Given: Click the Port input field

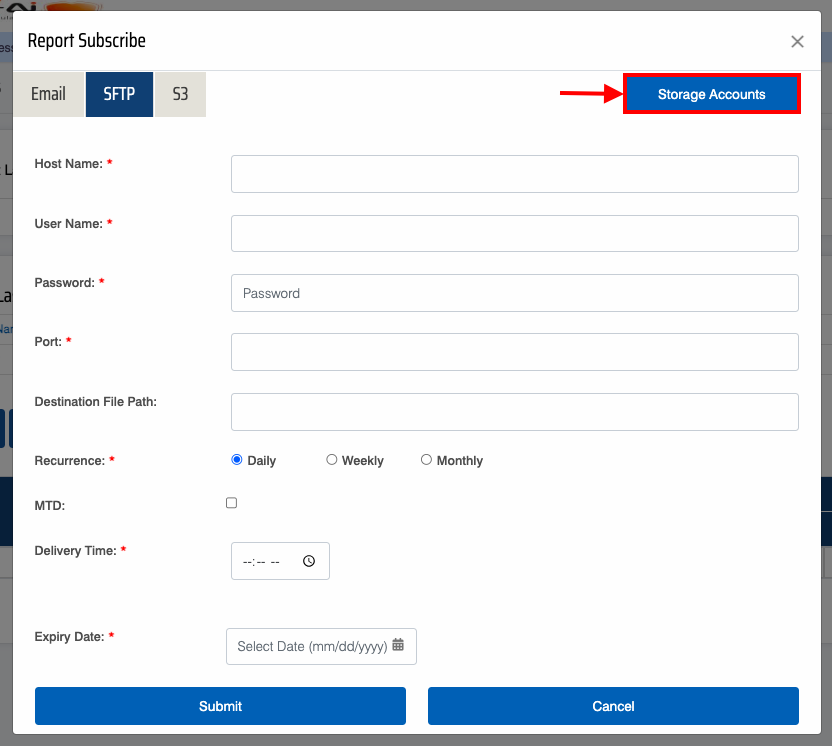Looking at the screenshot, I should 514,352.
